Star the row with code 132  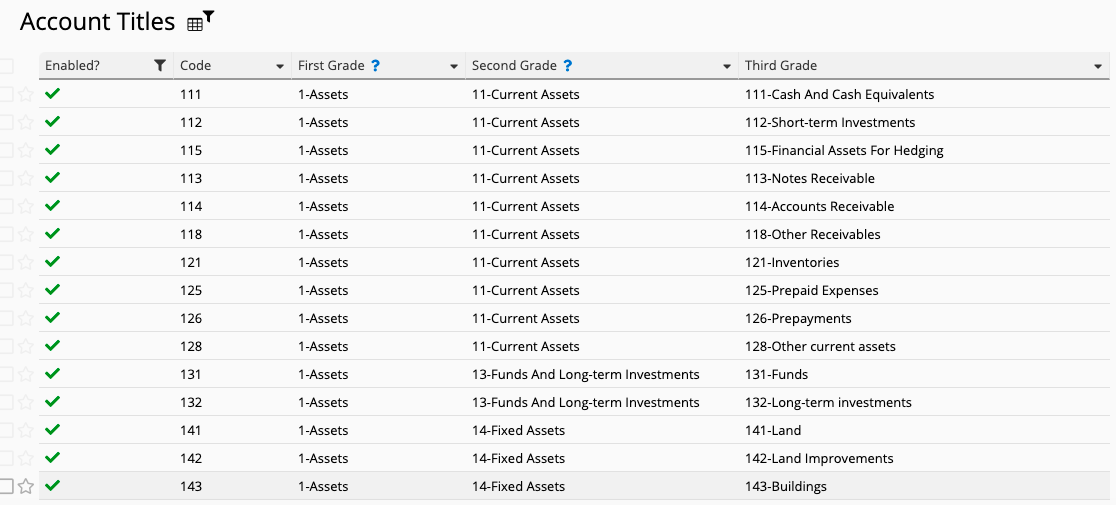point(26,402)
